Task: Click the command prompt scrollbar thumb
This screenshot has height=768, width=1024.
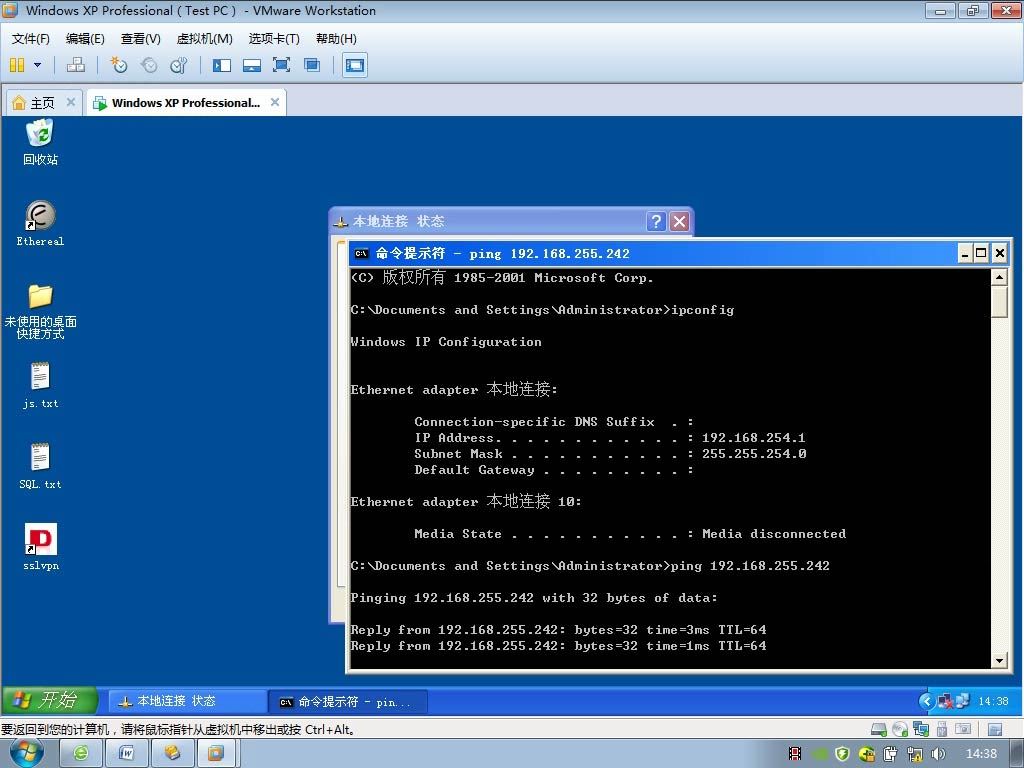Action: click(999, 302)
